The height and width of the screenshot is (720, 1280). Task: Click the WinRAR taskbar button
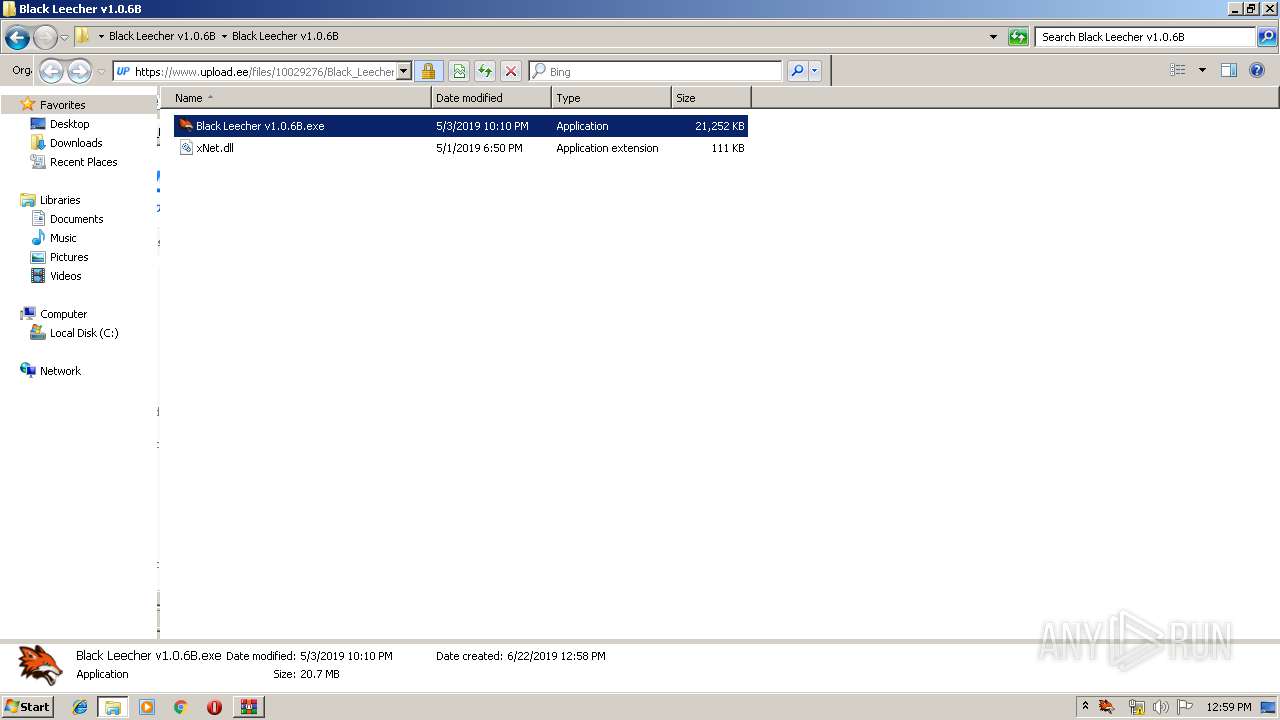(248, 707)
